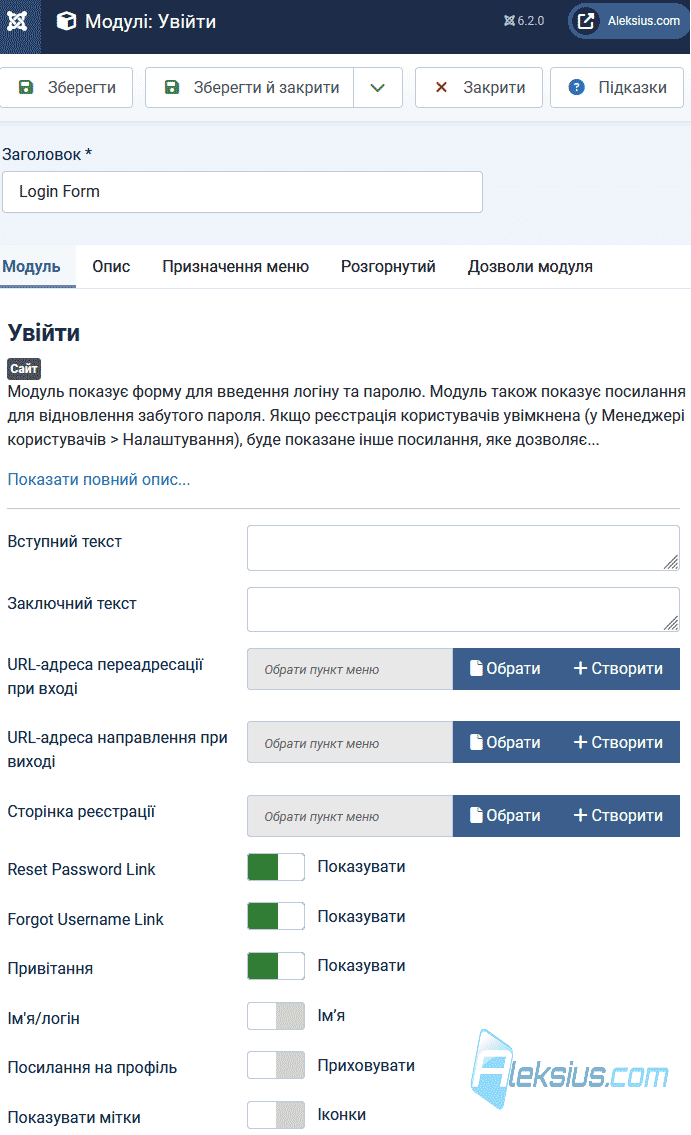Click the Увійти heading
691x1135 pixels.
coord(43,333)
